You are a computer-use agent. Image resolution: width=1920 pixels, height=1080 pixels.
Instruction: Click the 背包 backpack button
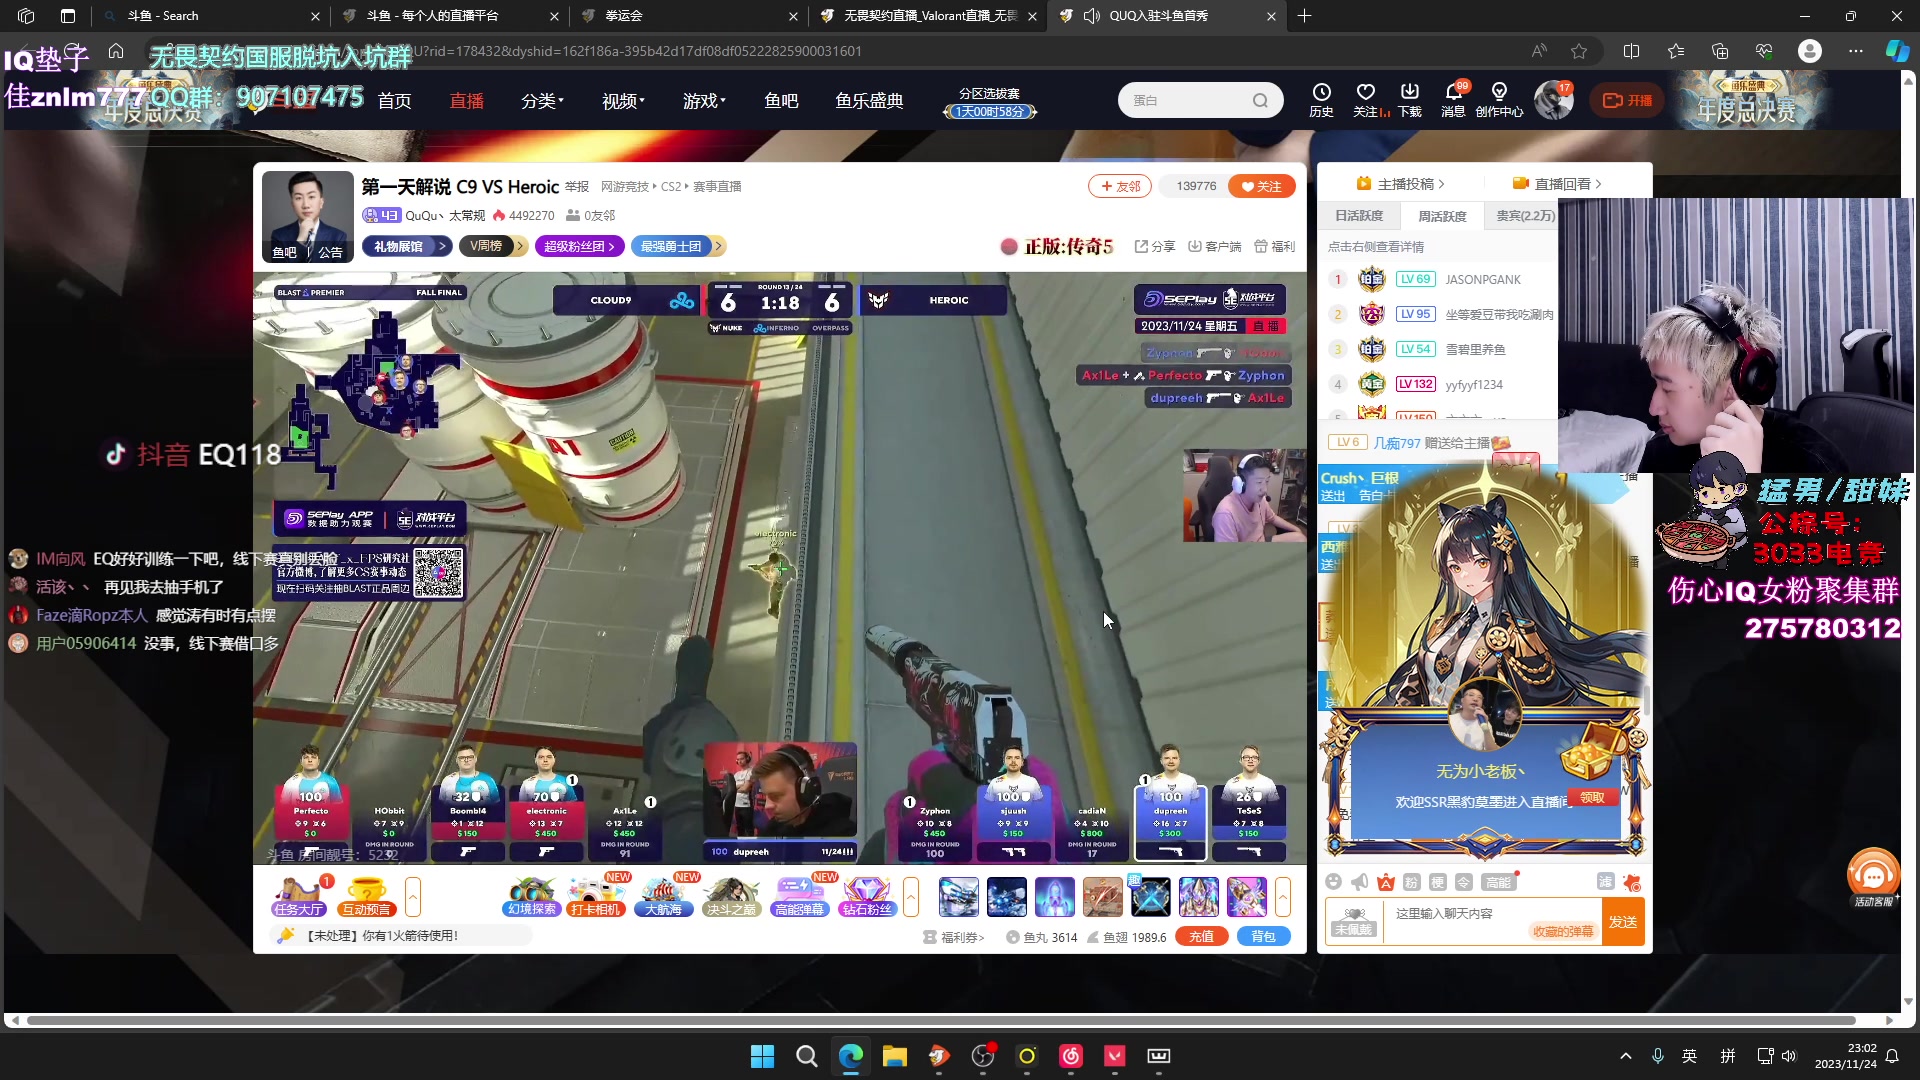point(1264,937)
